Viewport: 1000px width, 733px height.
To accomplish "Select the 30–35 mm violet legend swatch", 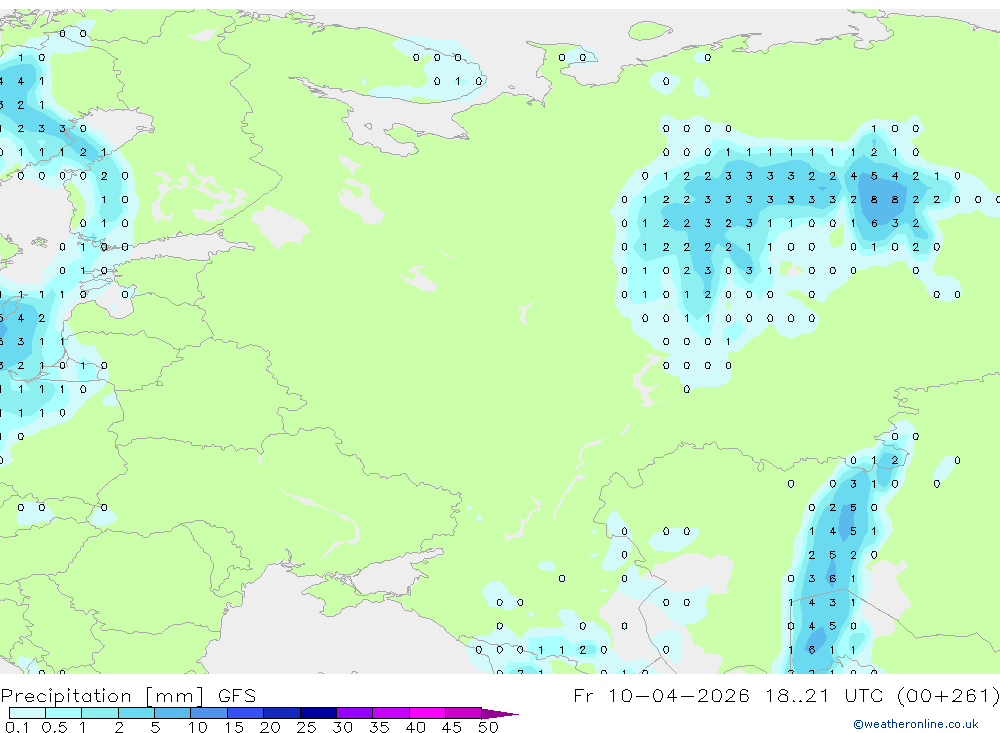I will pyautogui.click(x=355, y=713).
